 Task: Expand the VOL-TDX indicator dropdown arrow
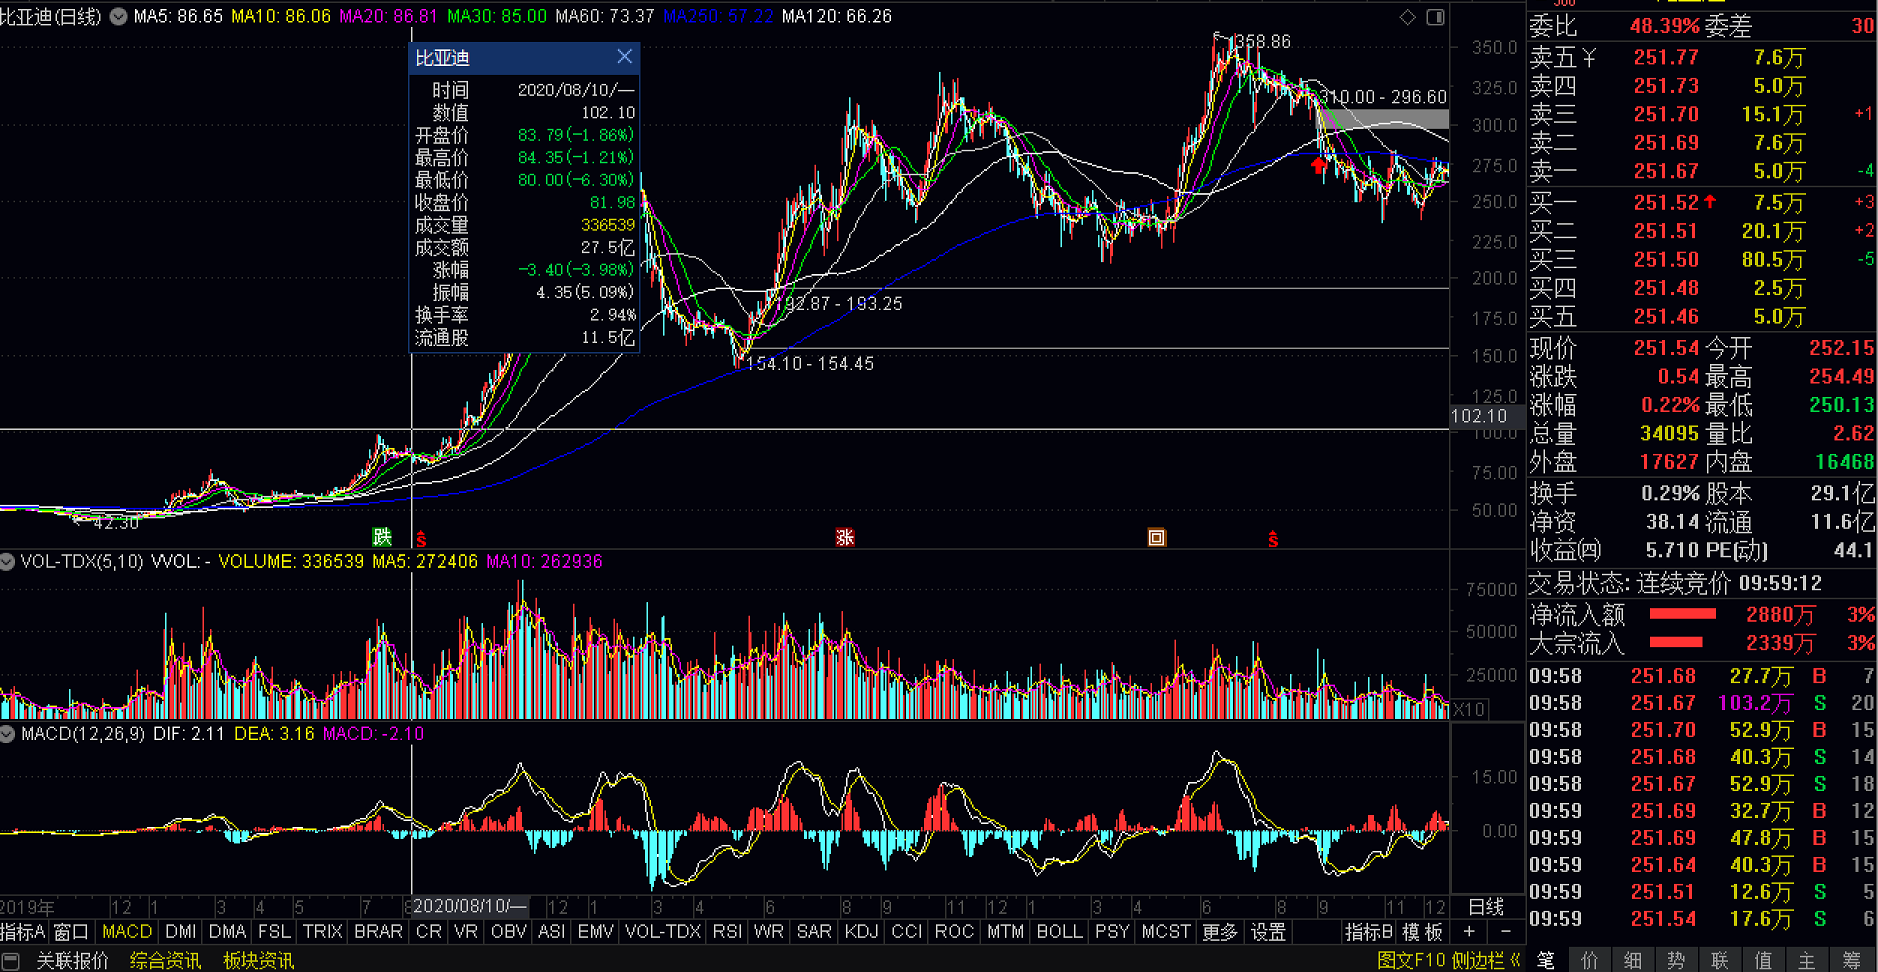tap(8, 562)
